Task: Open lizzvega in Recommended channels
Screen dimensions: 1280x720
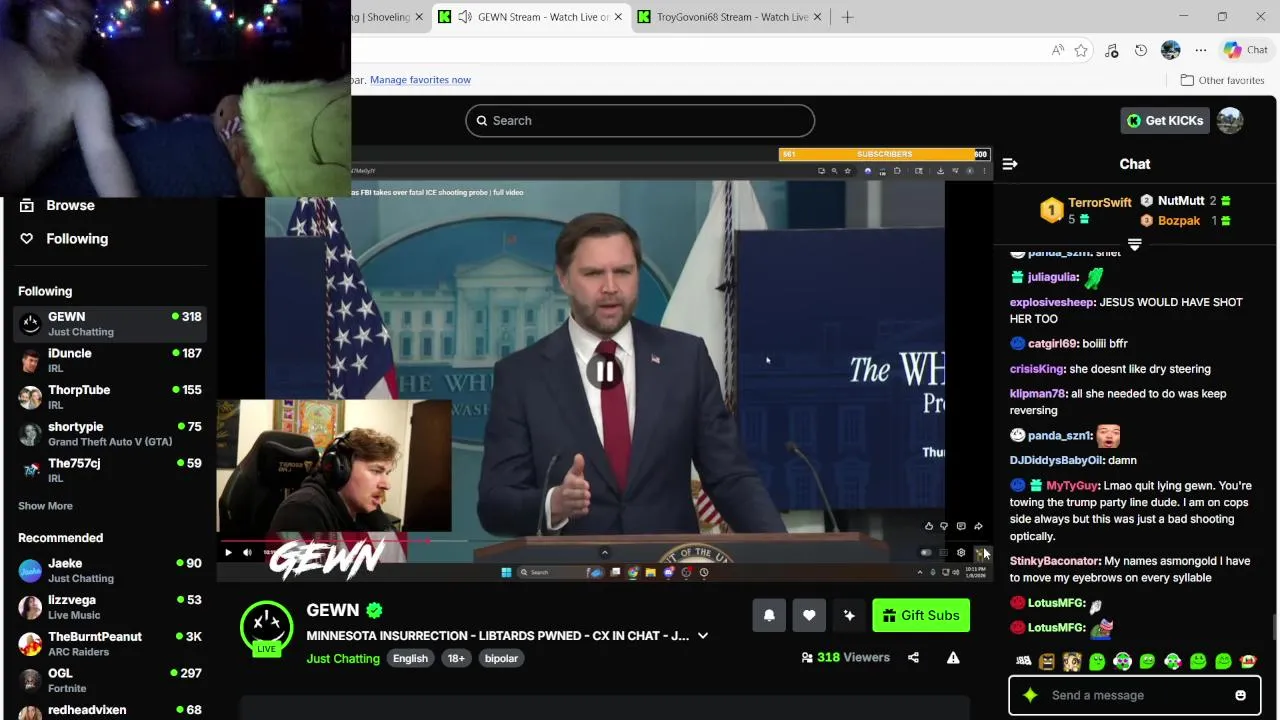Action: click(x=110, y=607)
